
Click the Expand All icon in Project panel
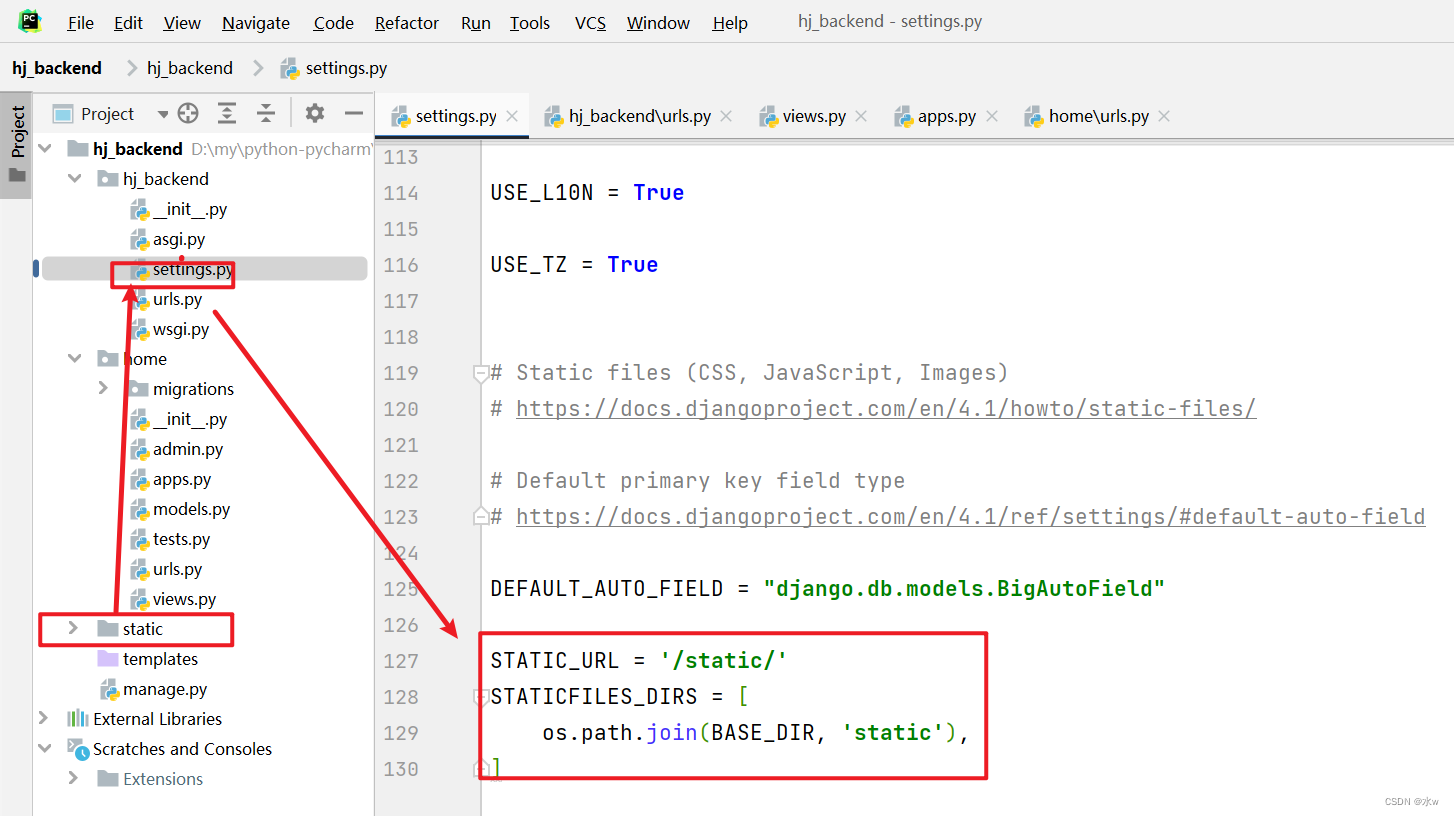point(227,113)
